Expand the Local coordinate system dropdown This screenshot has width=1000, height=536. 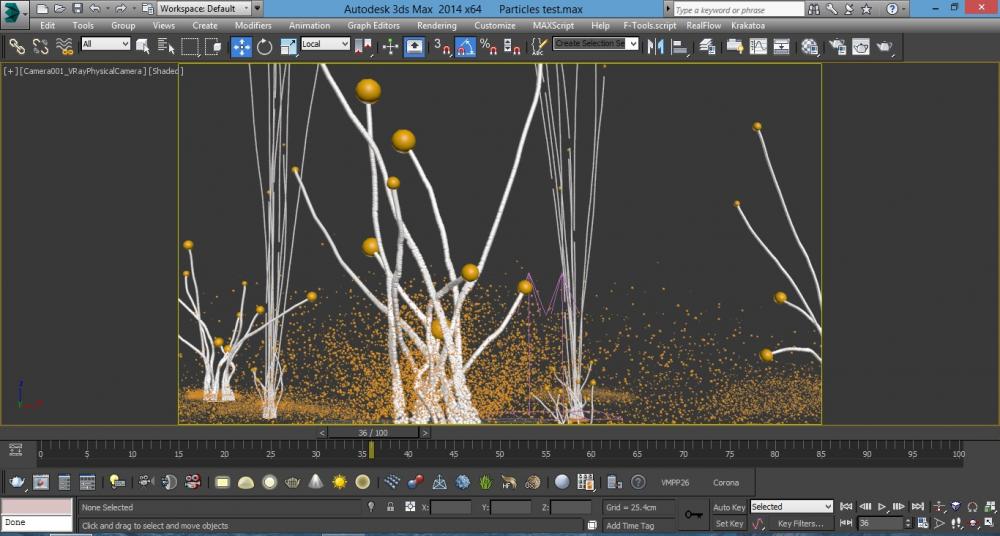325,44
